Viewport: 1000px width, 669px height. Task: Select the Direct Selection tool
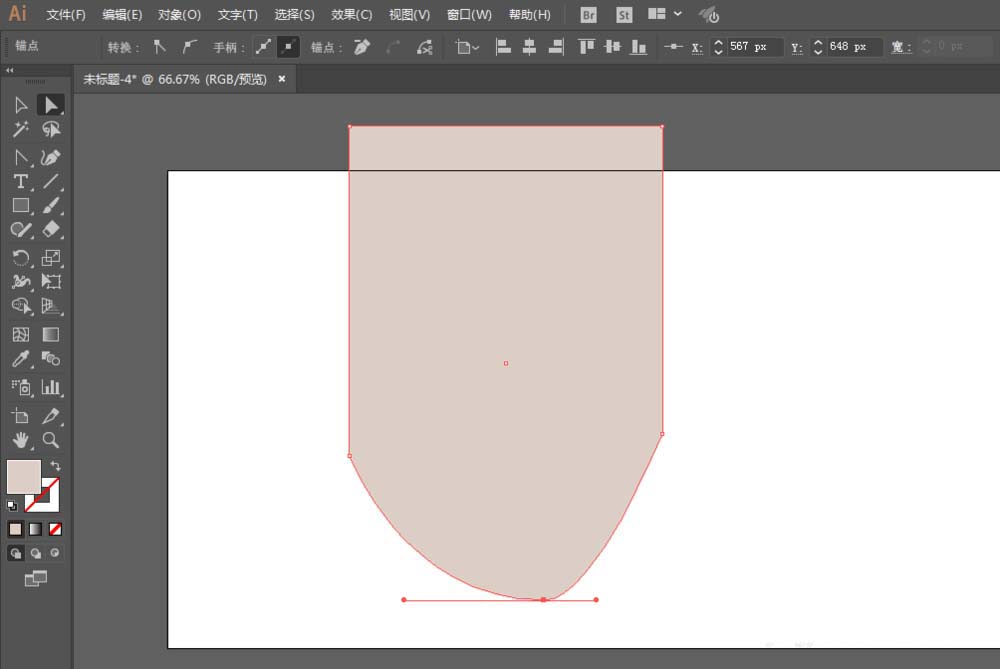(x=50, y=105)
